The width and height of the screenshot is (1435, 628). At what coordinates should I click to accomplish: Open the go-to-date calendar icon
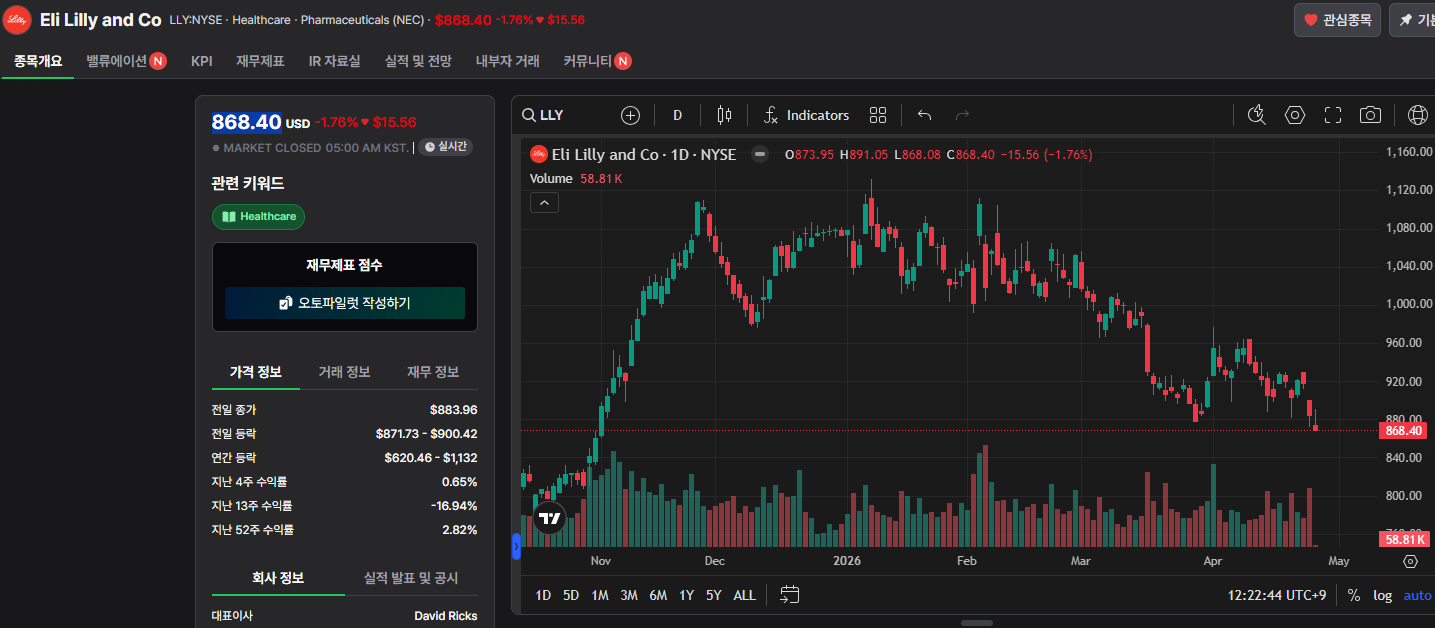790,595
